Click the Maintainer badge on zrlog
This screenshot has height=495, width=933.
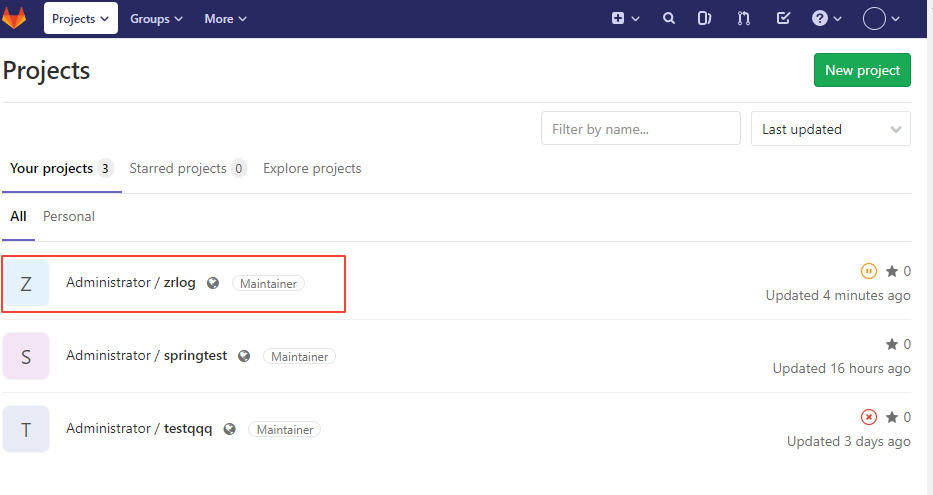coord(268,284)
